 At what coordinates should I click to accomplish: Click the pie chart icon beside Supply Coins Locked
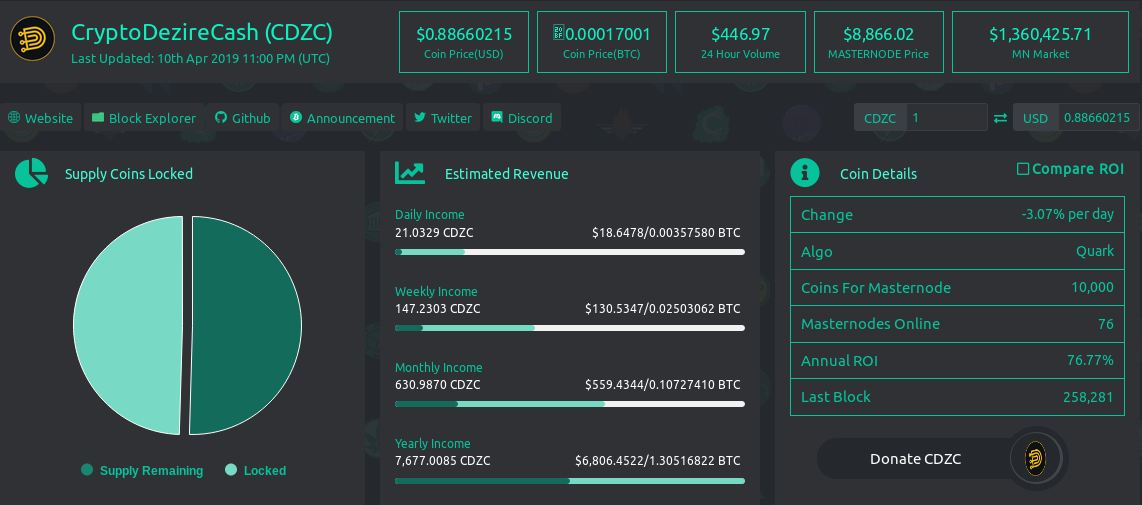pos(31,173)
